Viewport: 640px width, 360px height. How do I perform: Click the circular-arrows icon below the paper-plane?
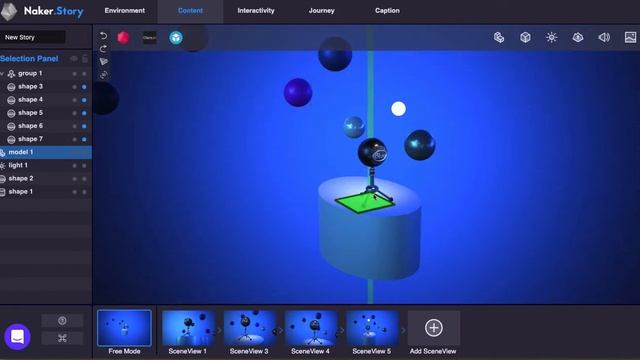[104, 75]
